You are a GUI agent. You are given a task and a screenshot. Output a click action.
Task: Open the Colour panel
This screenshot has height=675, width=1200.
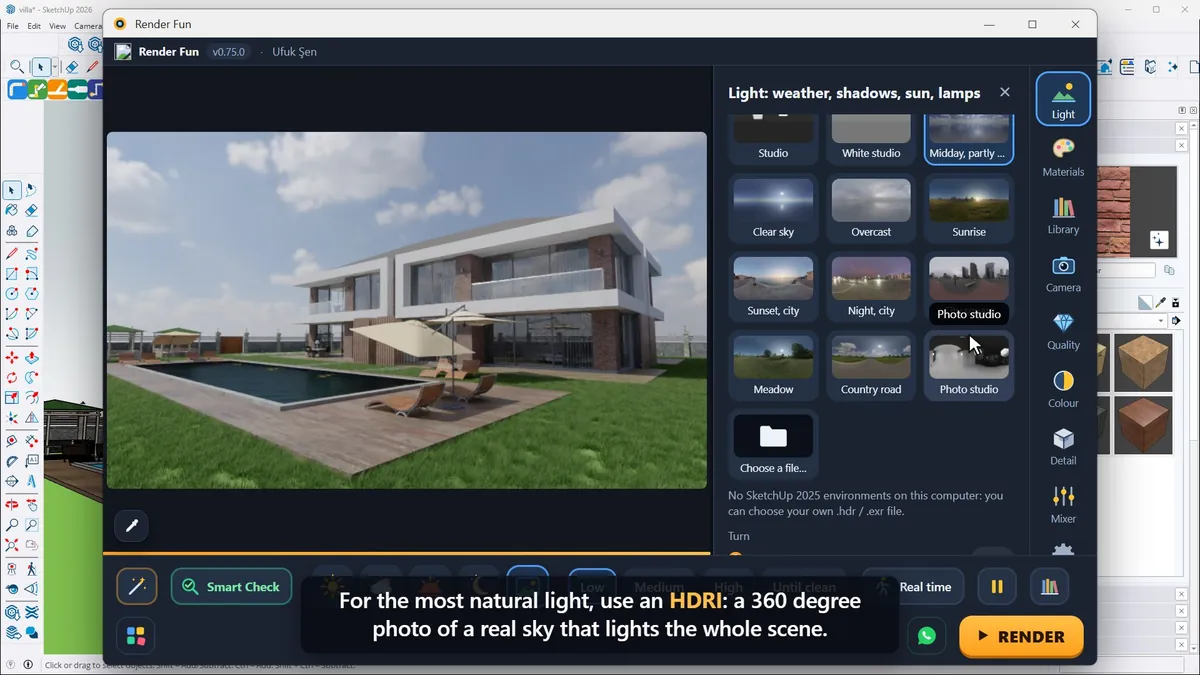pyautogui.click(x=1063, y=389)
